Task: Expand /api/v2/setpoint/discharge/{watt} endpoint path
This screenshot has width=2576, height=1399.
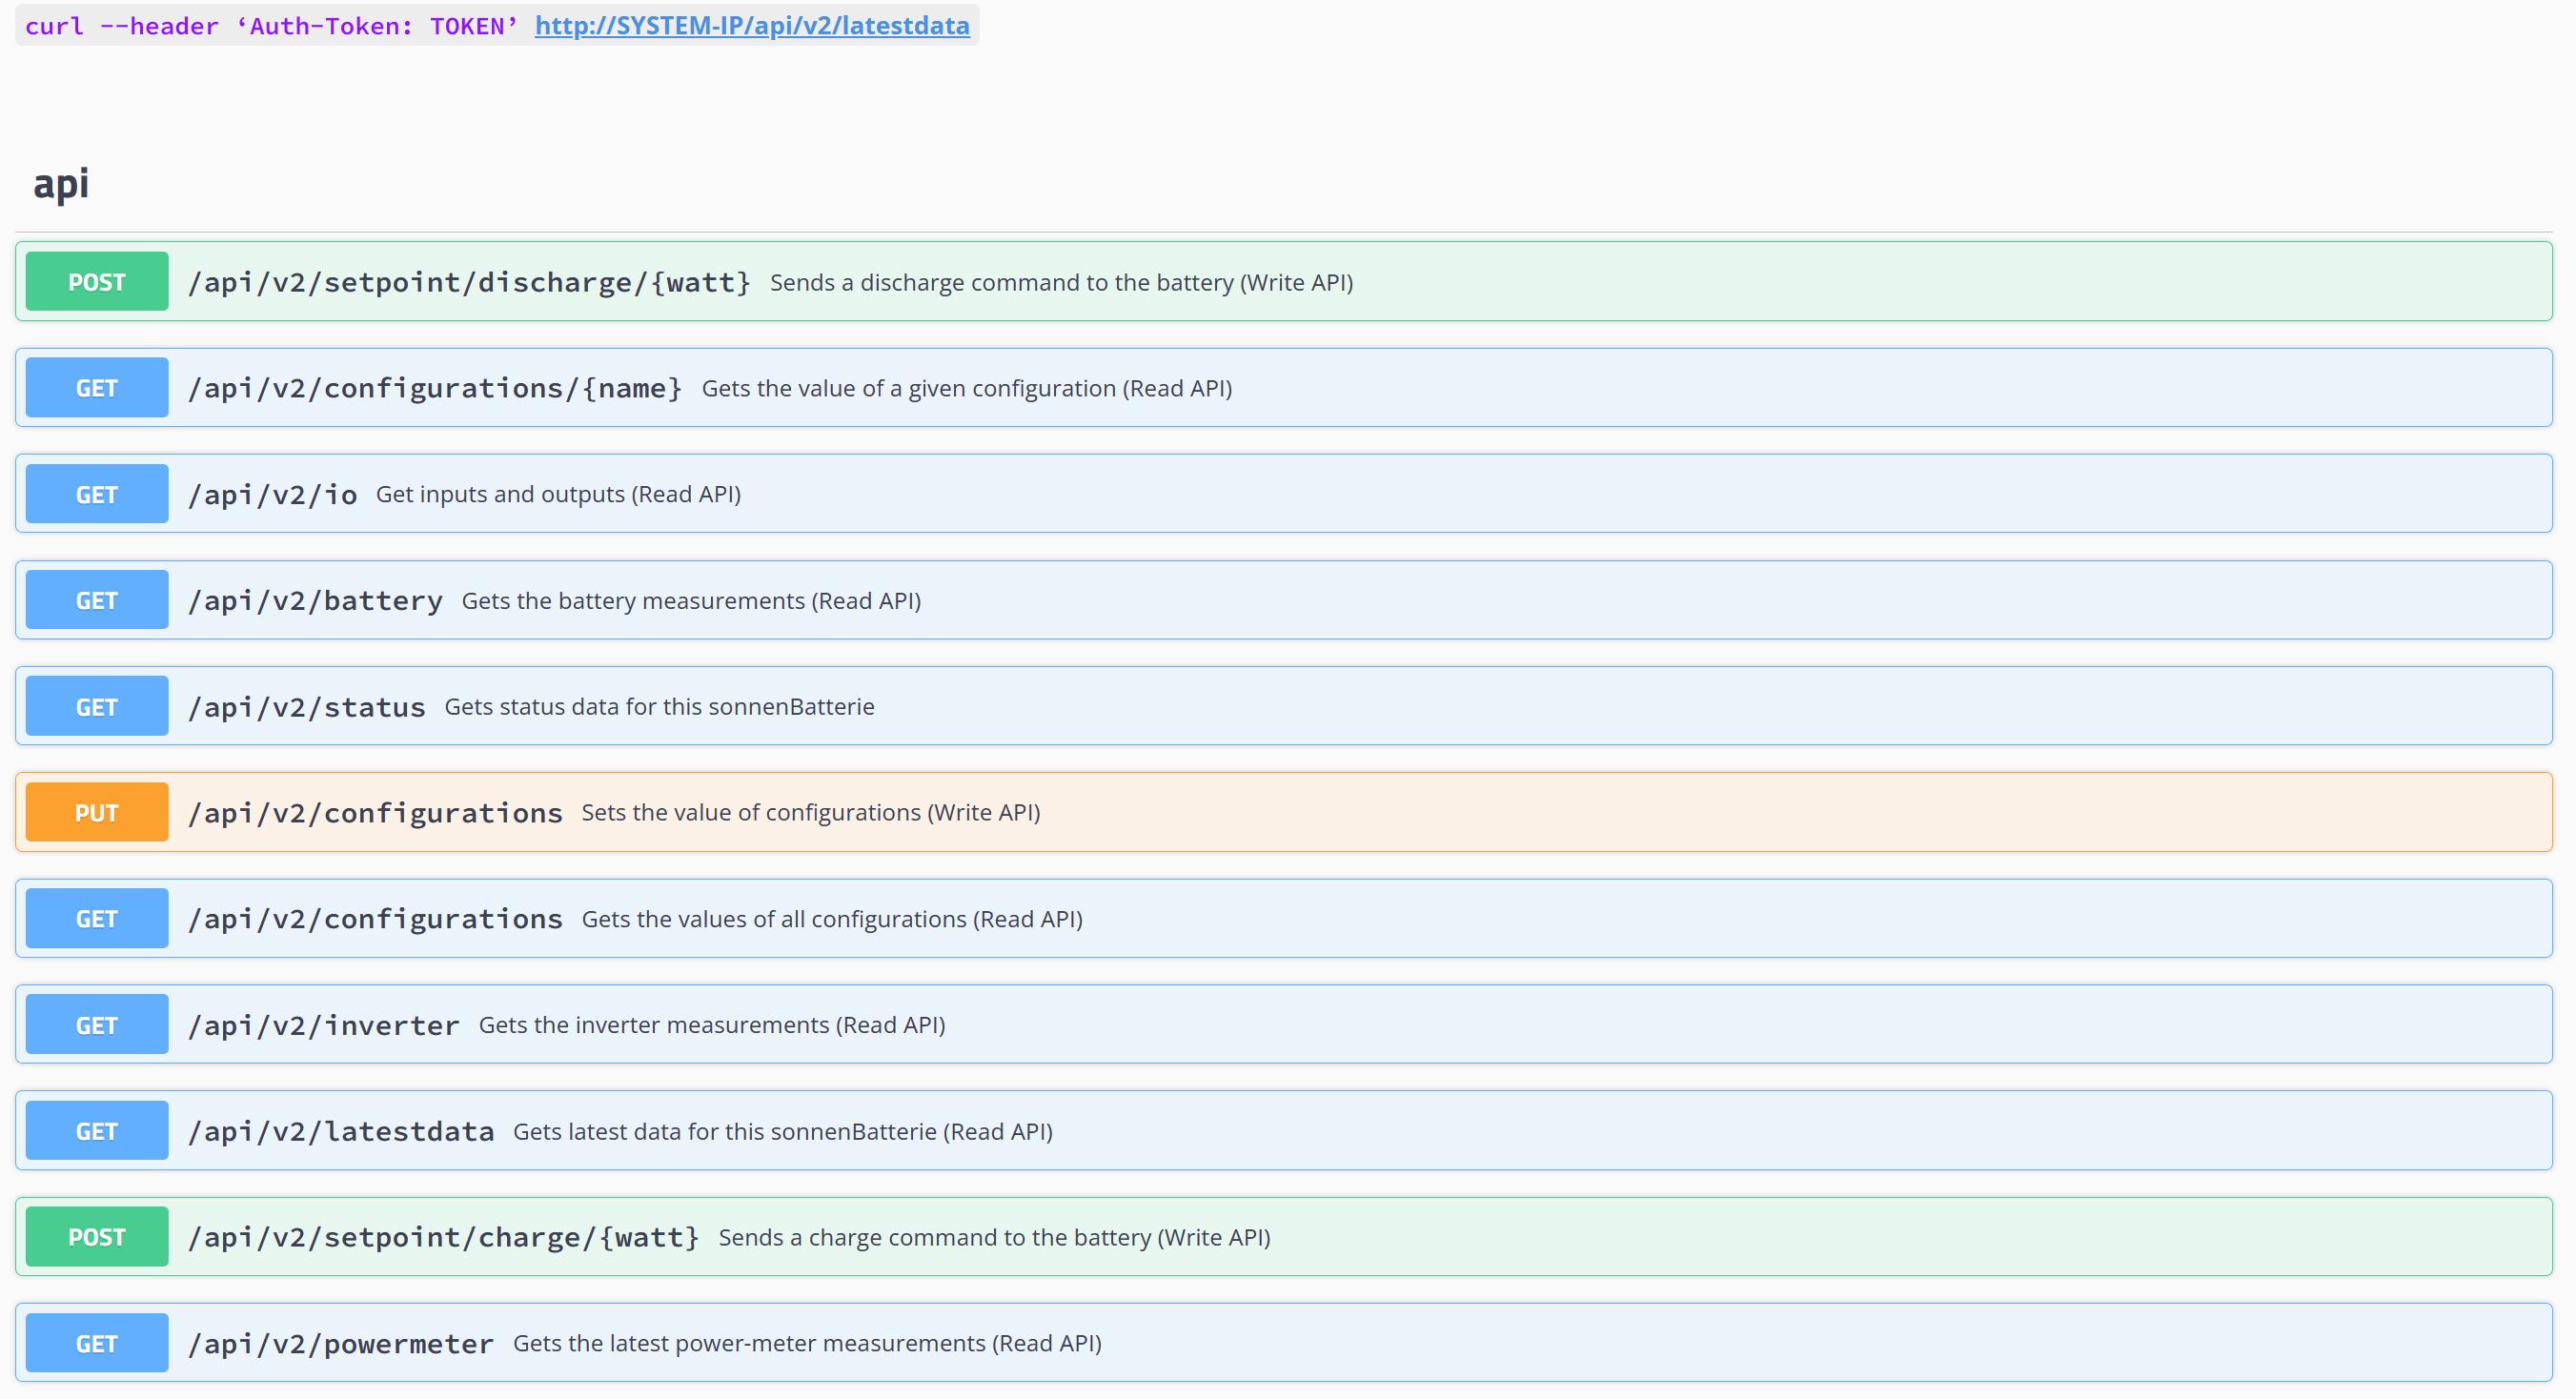Action: click(x=469, y=282)
